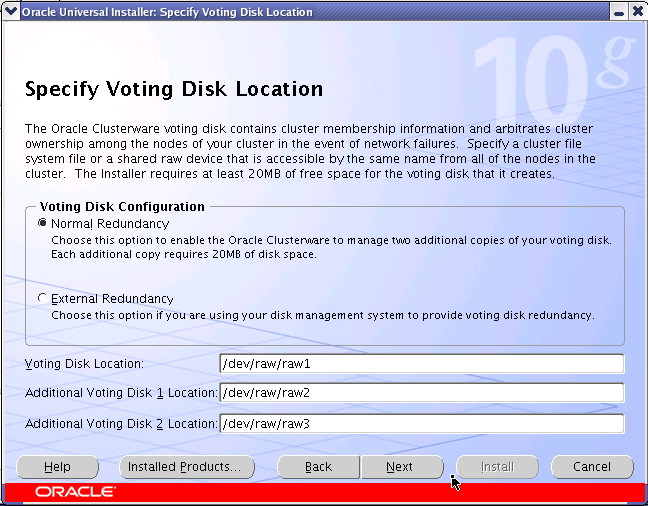Proceed with the Next button
The image size is (648, 506).
click(x=402, y=467)
